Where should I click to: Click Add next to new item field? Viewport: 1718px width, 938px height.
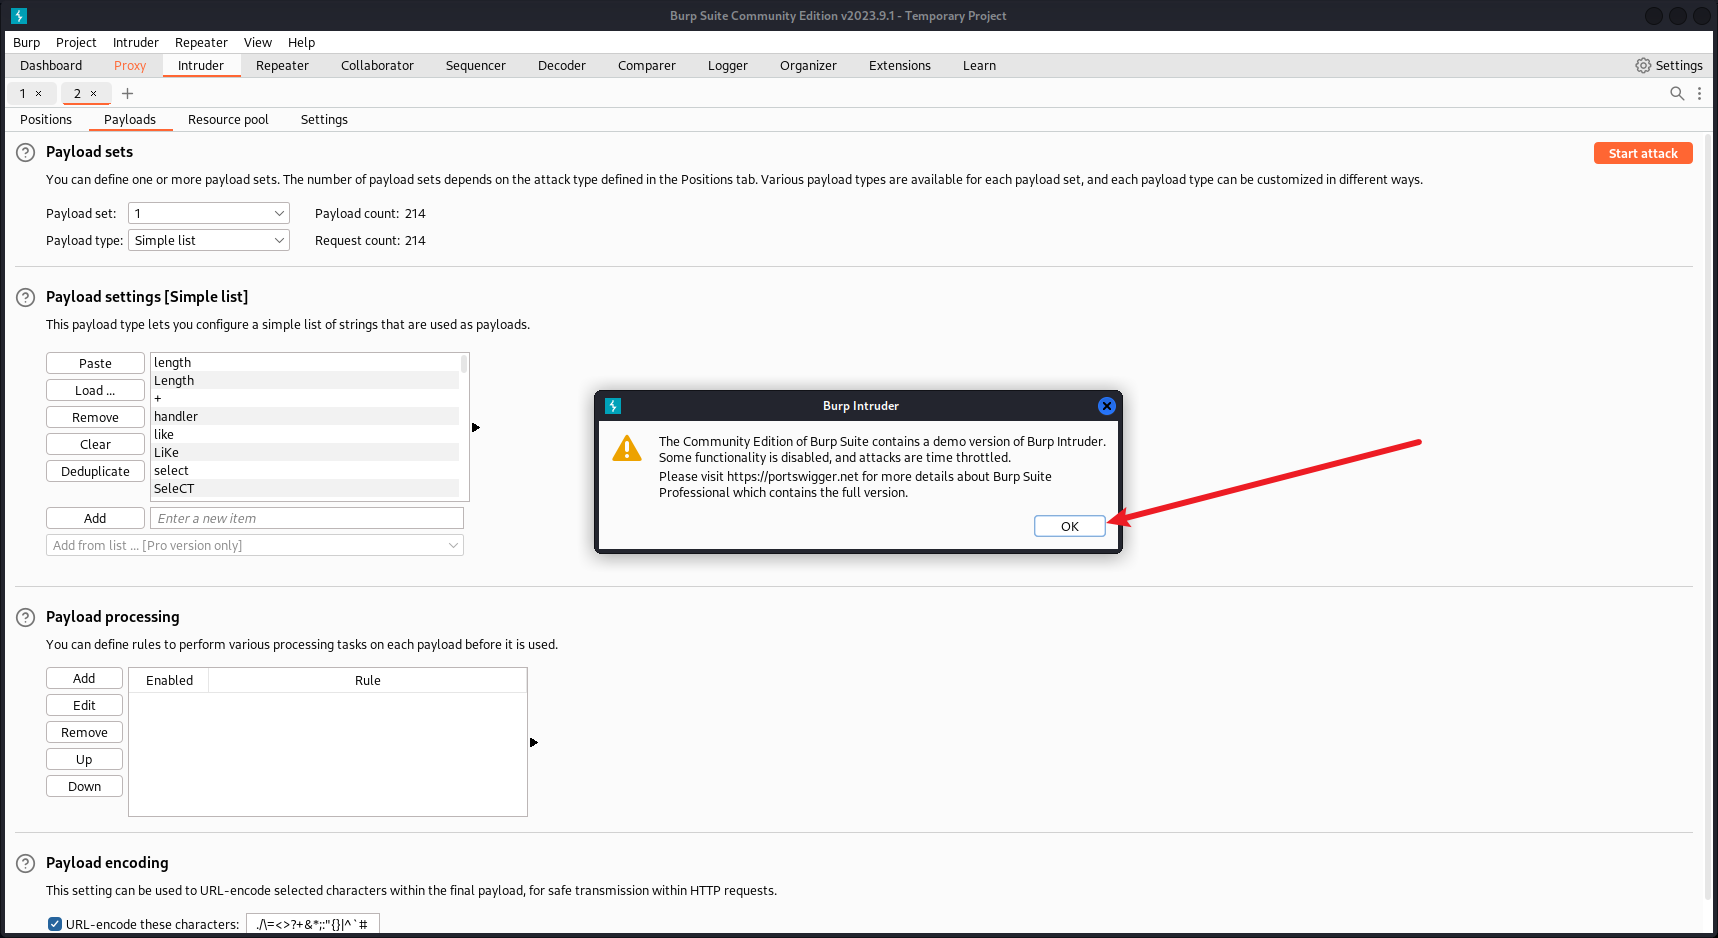click(95, 518)
